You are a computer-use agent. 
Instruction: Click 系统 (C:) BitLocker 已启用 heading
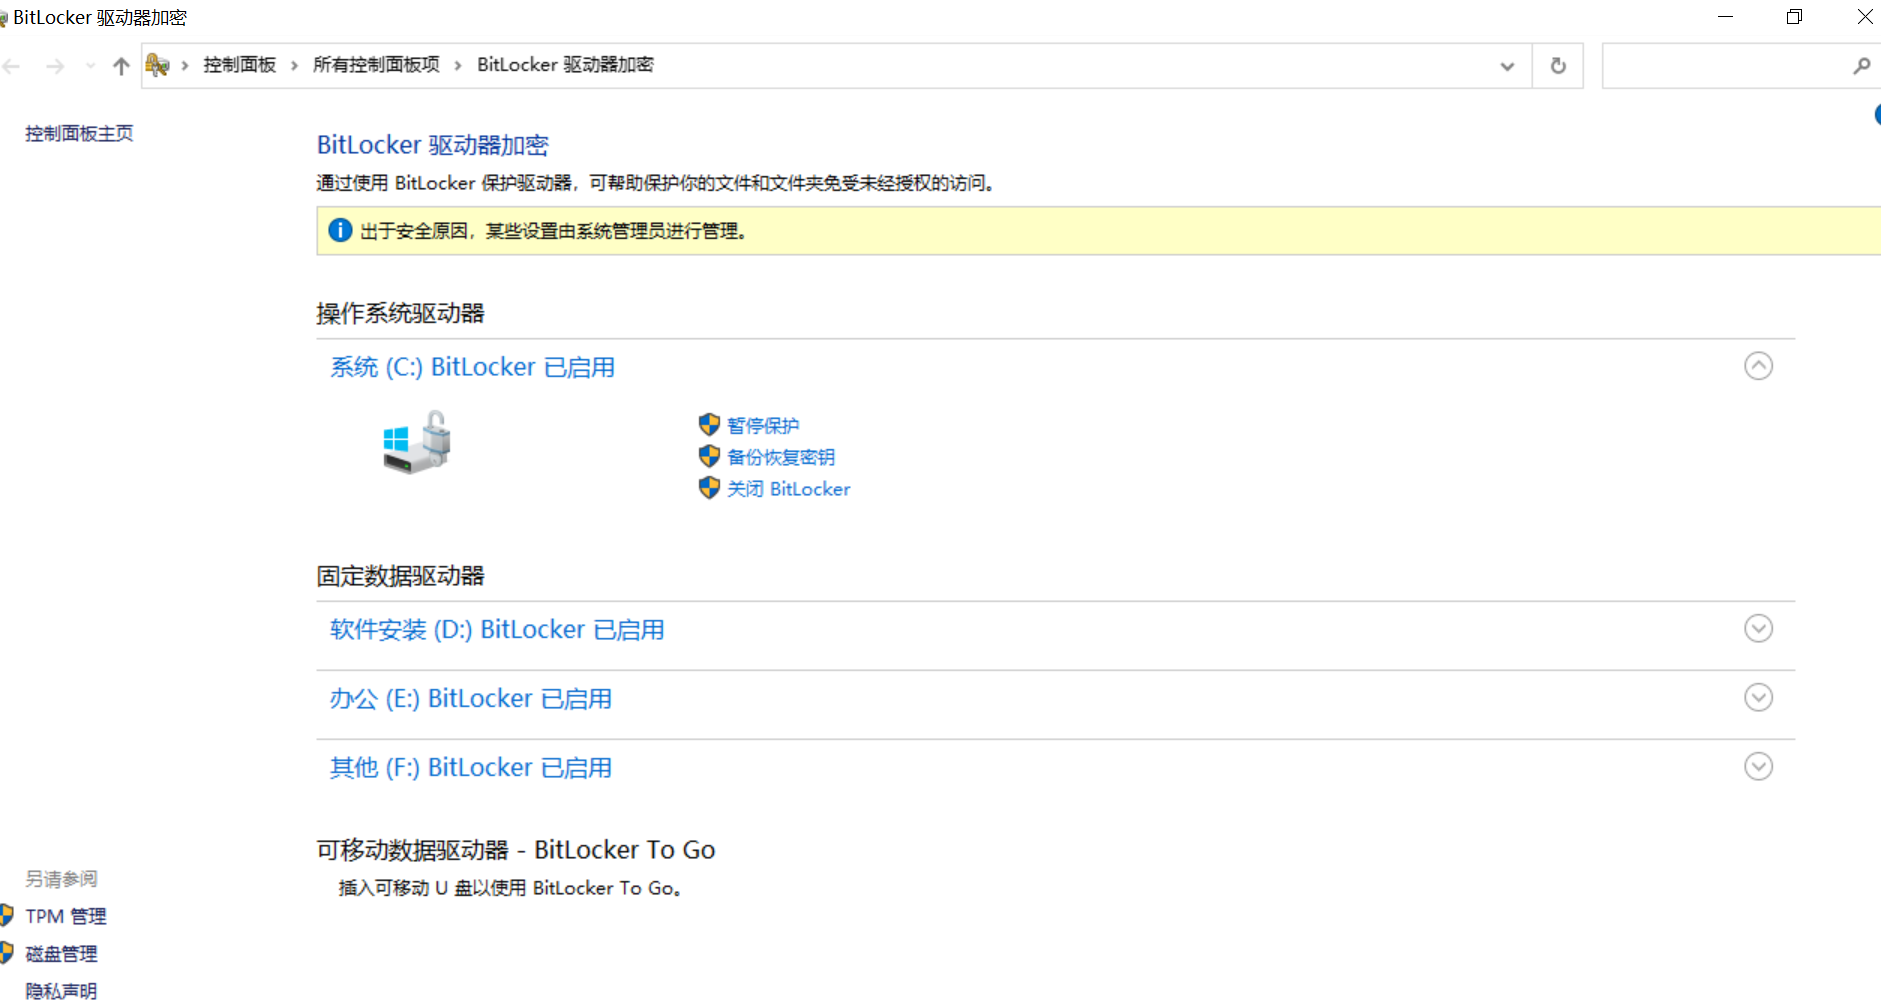click(472, 367)
